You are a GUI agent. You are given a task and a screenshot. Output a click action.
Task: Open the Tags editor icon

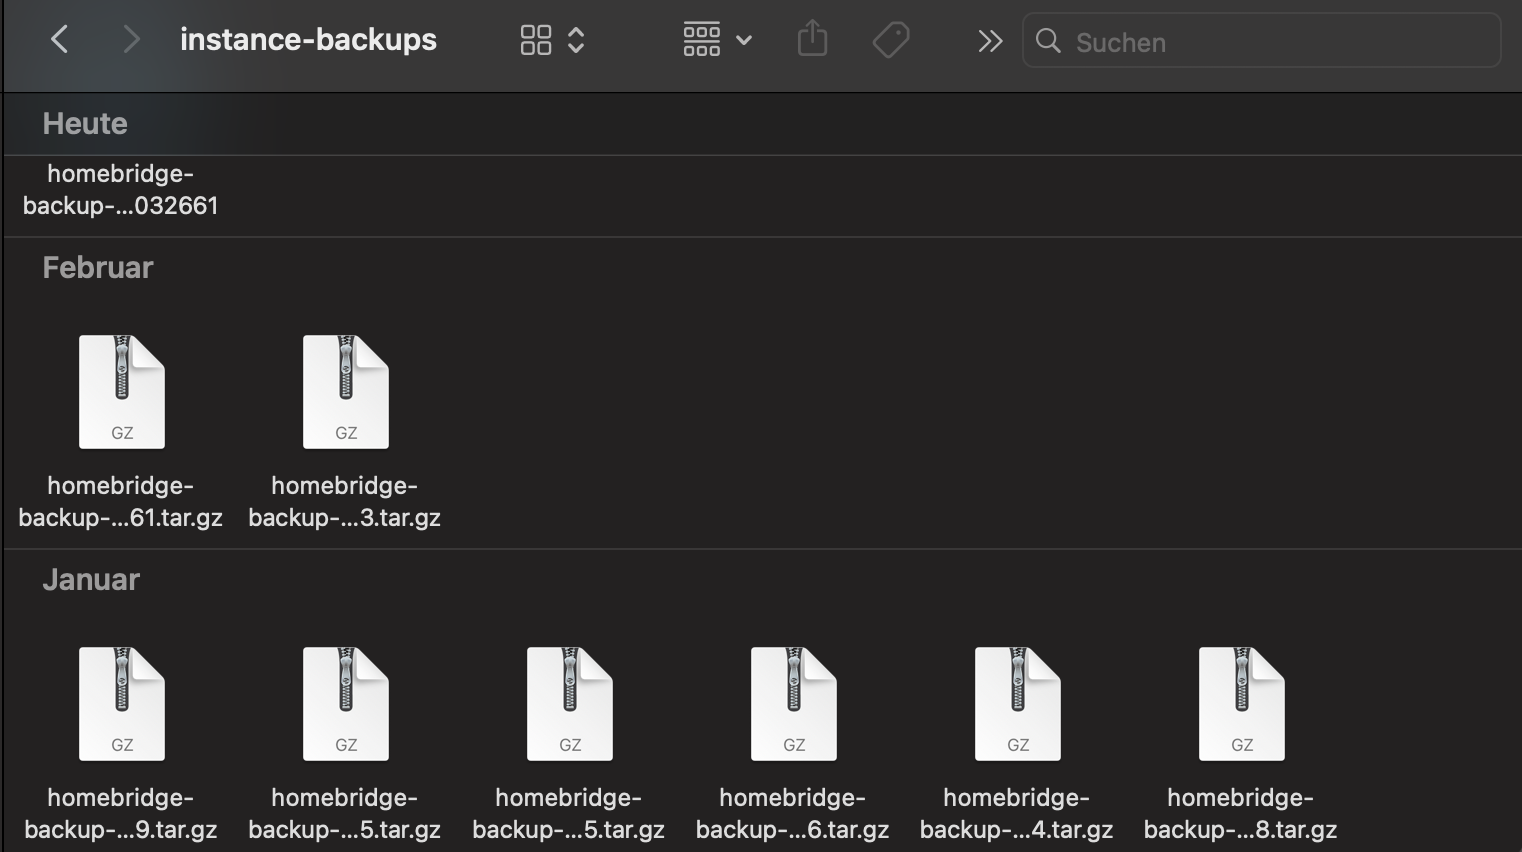pos(890,40)
